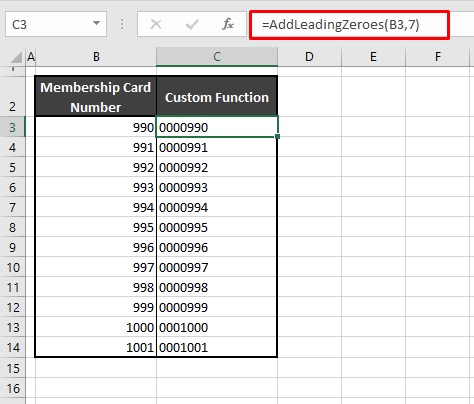Open the Insert Function fx icon

point(228,24)
